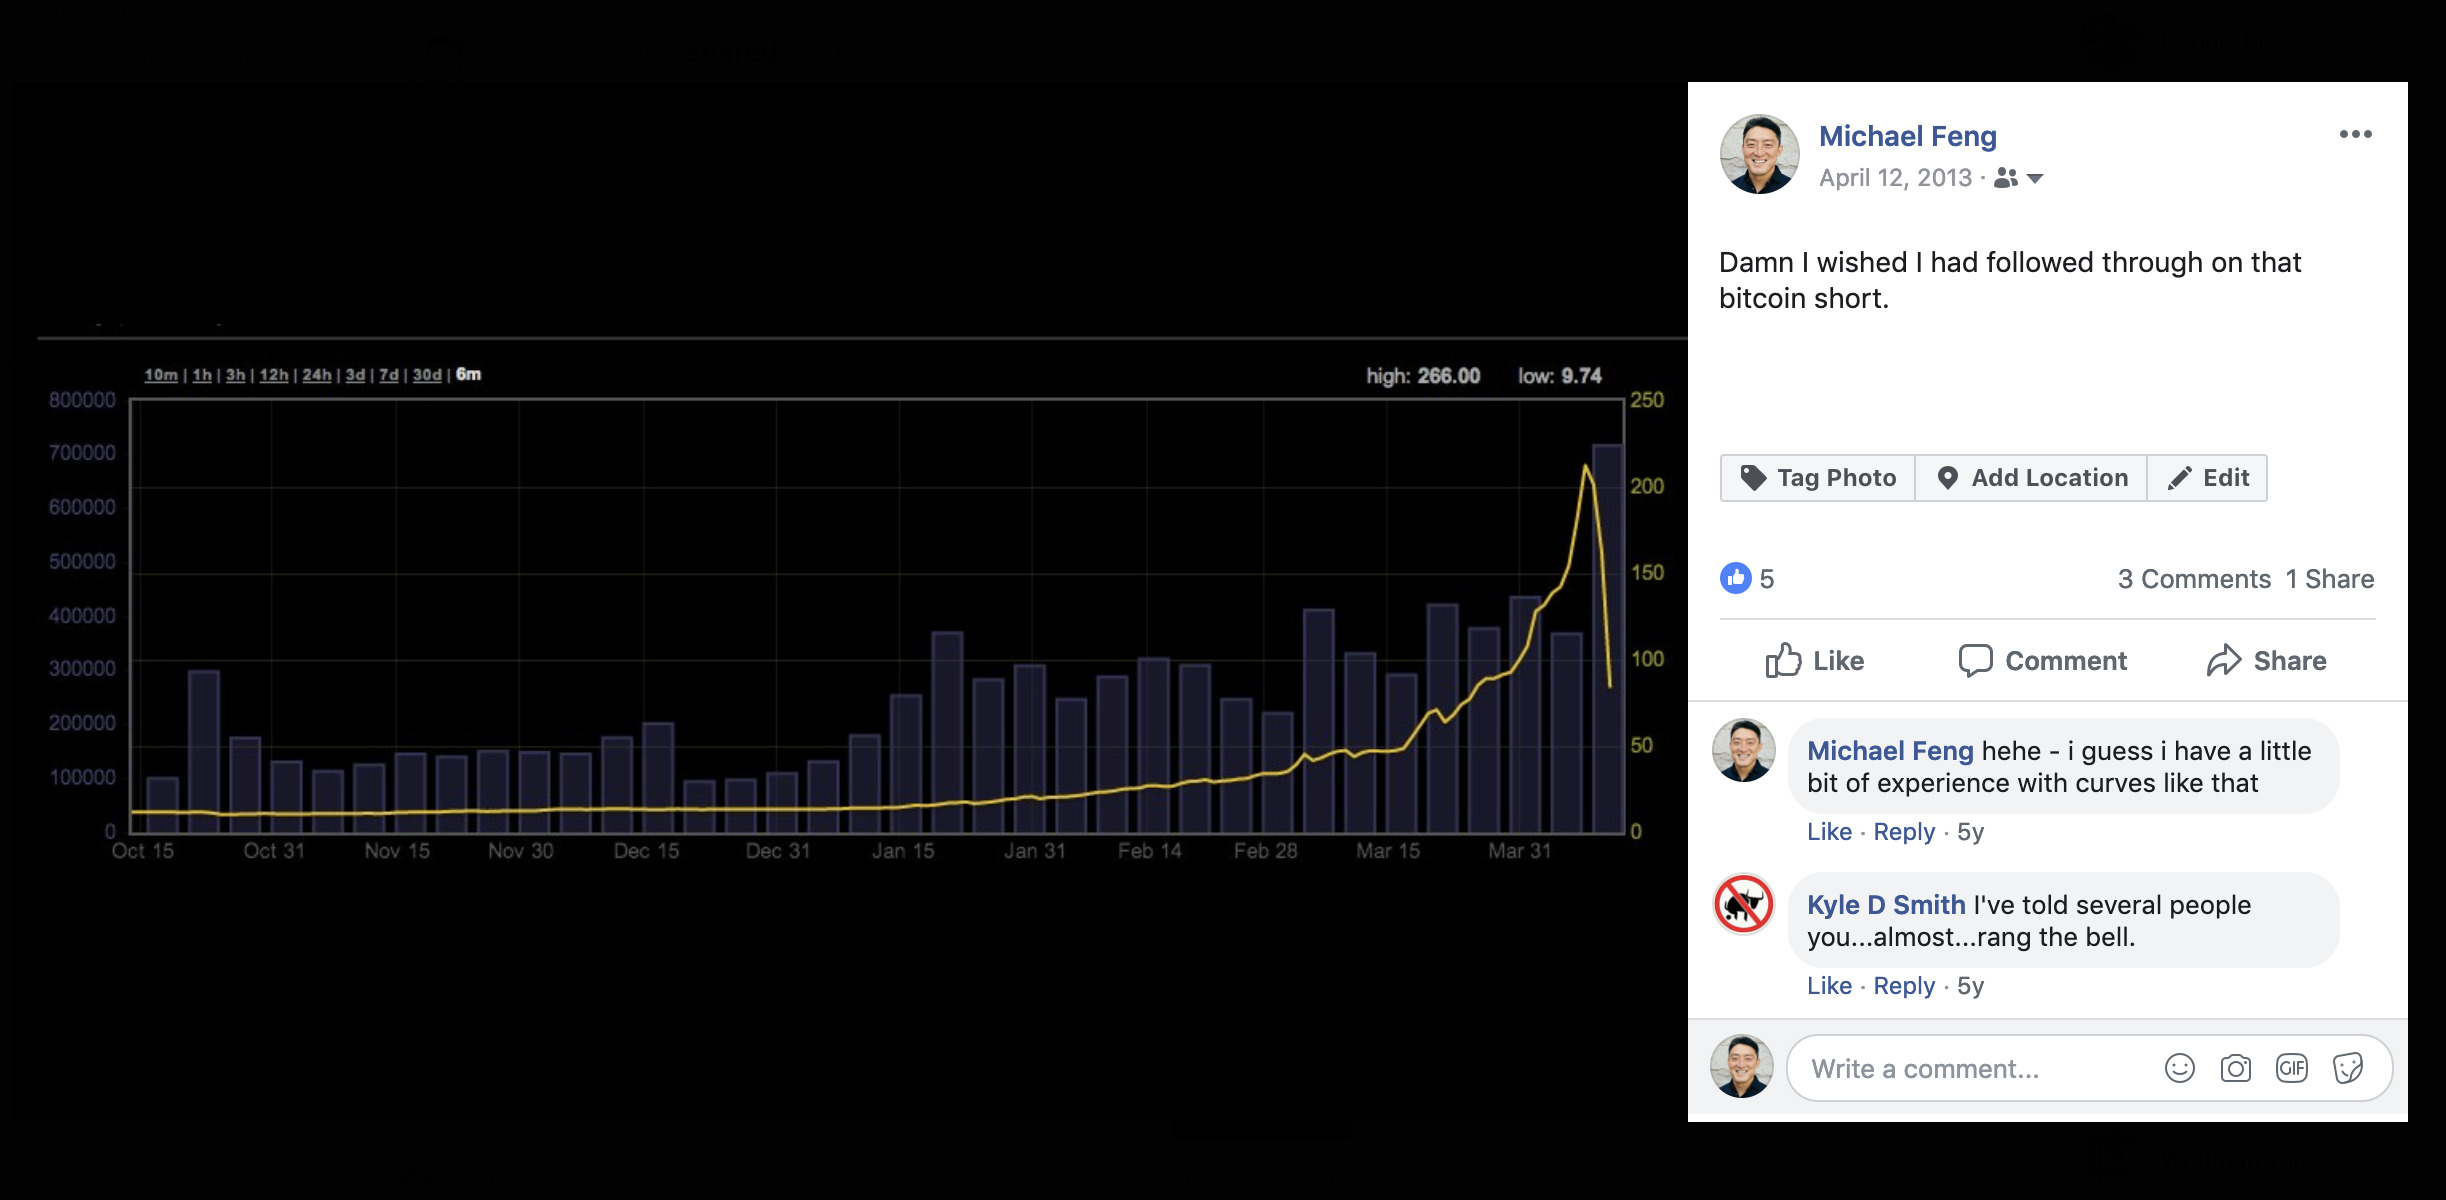The width and height of the screenshot is (2446, 1200).
Task: Click the blue thumbs-up reaction icon
Action: click(x=1737, y=578)
